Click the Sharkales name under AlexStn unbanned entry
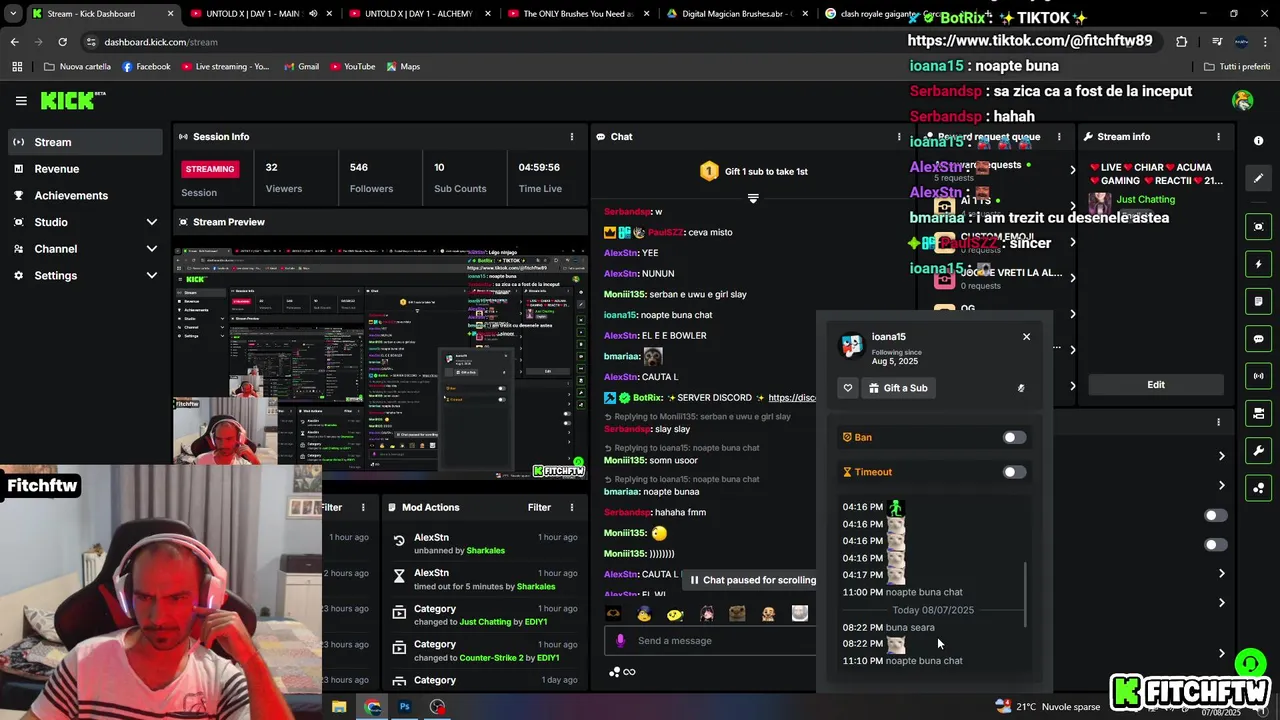This screenshot has width=1280, height=720. 485,551
